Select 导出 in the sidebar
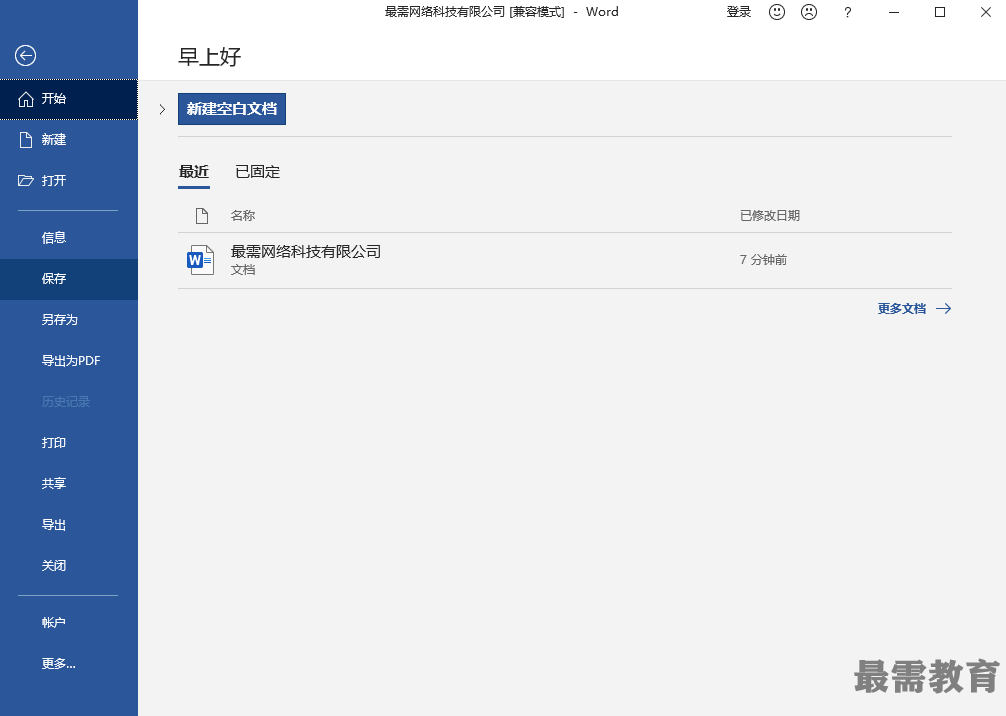 pyautogui.click(x=69, y=525)
